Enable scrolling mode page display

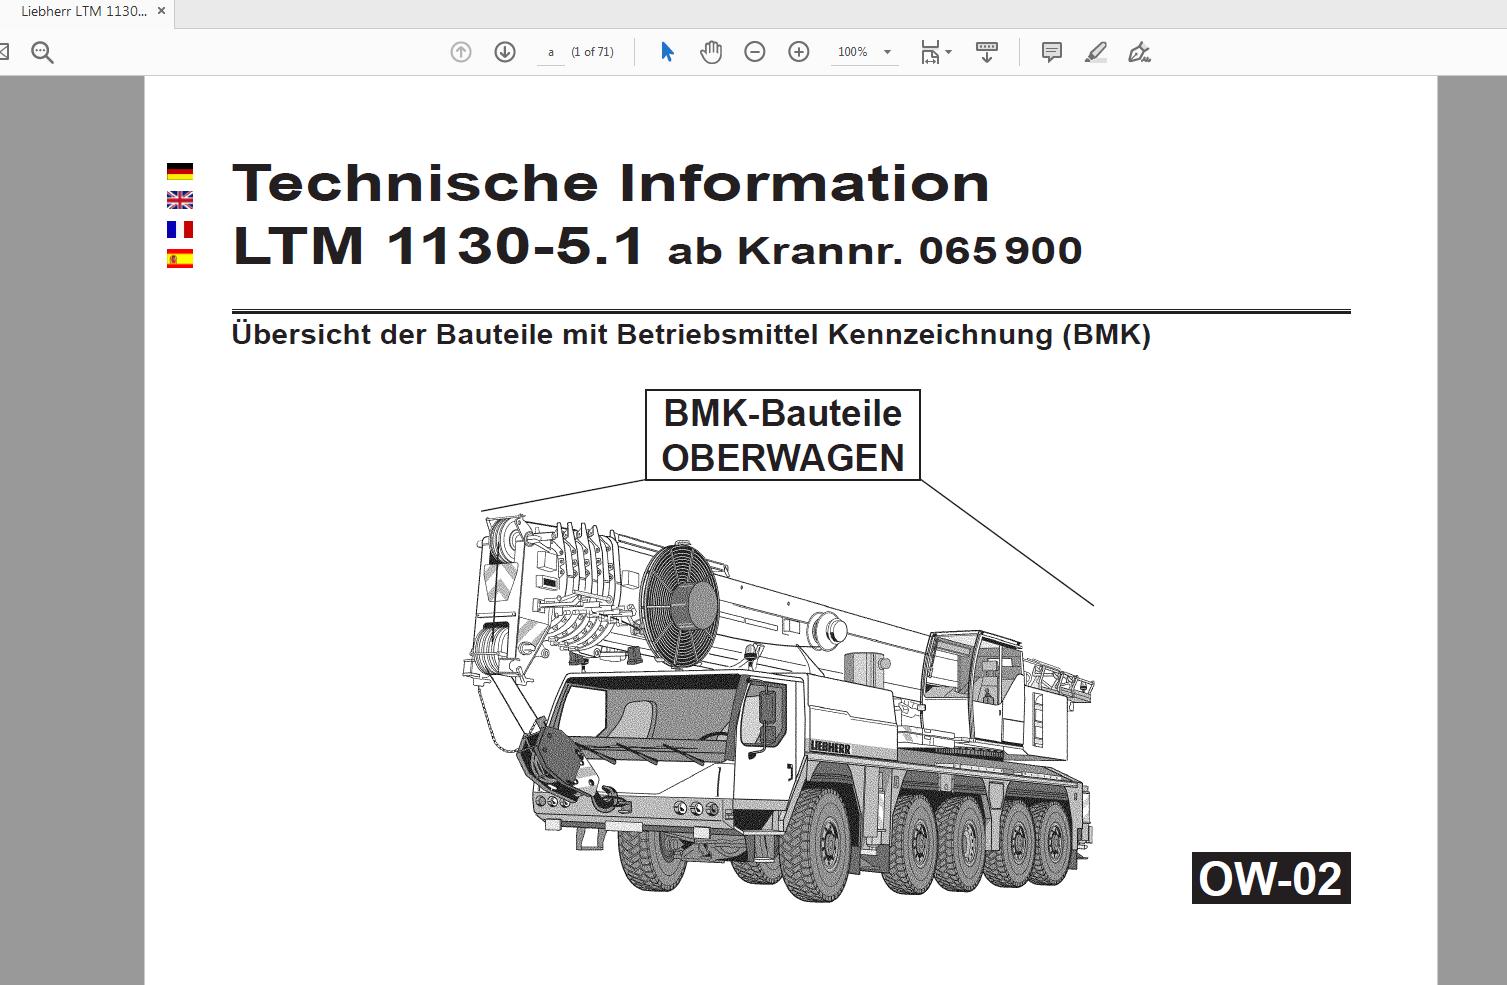point(987,52)
